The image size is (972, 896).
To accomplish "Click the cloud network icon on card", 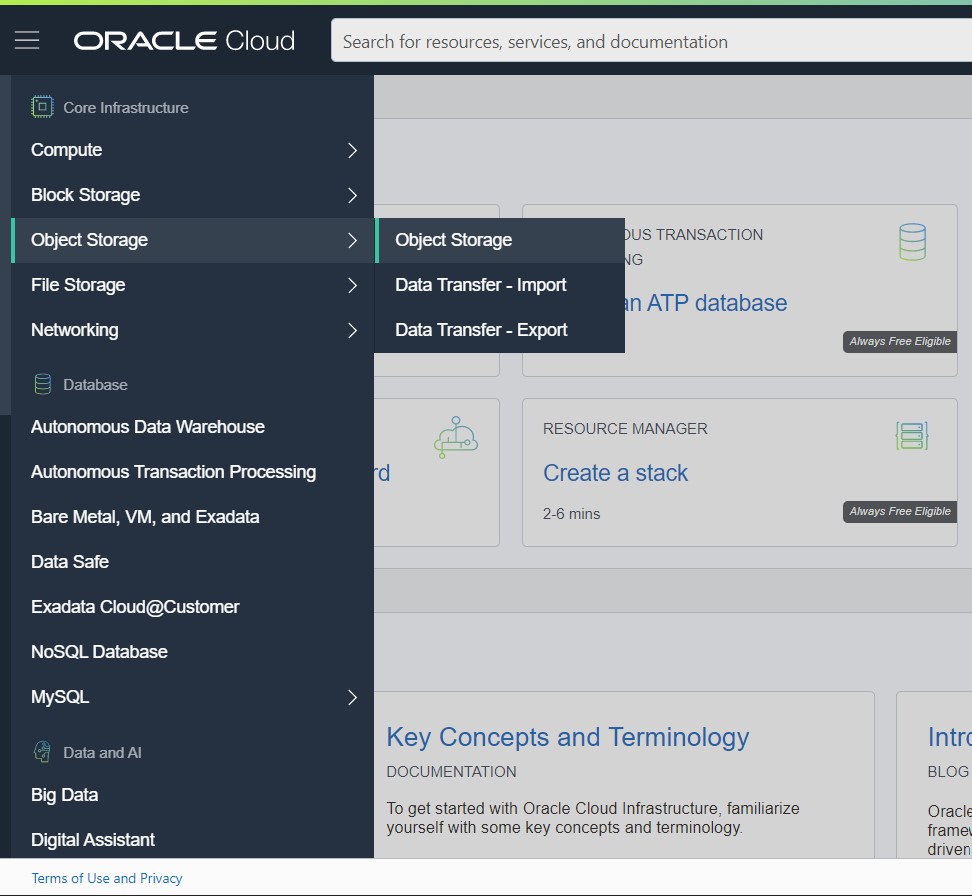I will click(x=455, y=436).
